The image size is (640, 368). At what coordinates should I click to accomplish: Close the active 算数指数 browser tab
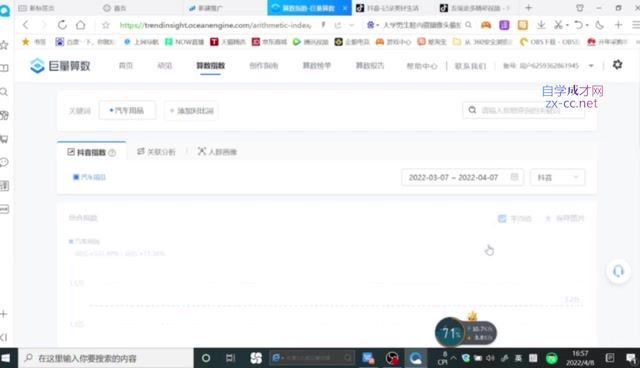pos(345,8)
